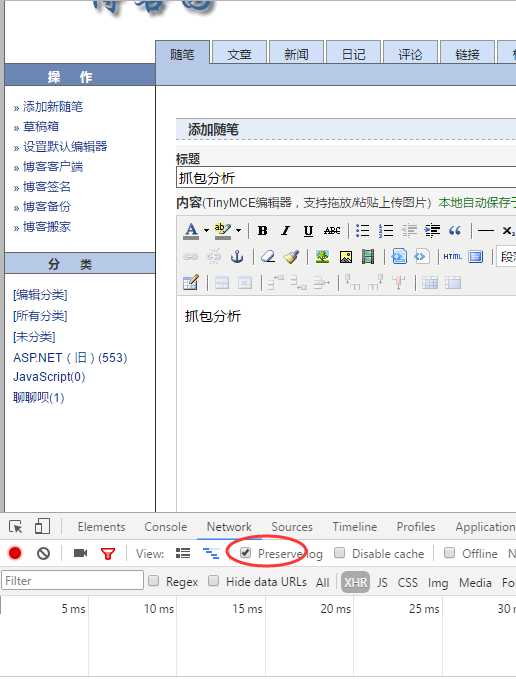Use the cleanup messy code brush

291,257
